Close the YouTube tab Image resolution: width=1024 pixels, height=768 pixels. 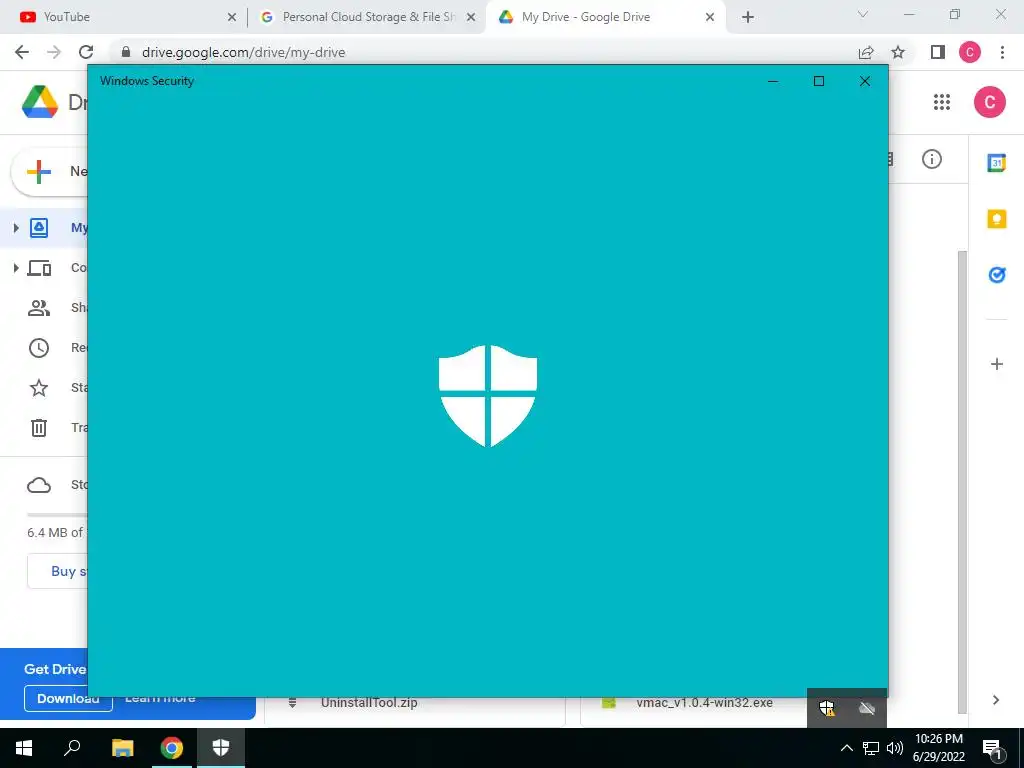click(x=232, y=18)
